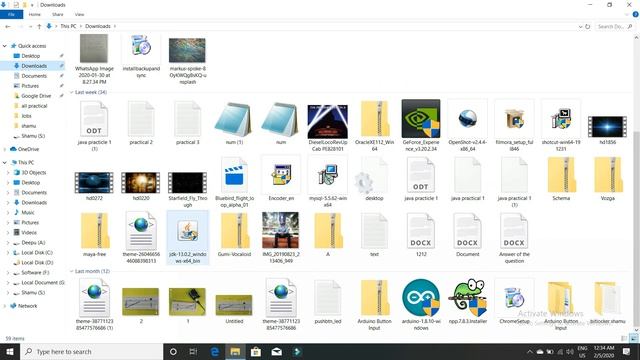Open the Videos folder in sidebar
The width and height of the screenshot is (640, 360).
(x=29, y=233)
